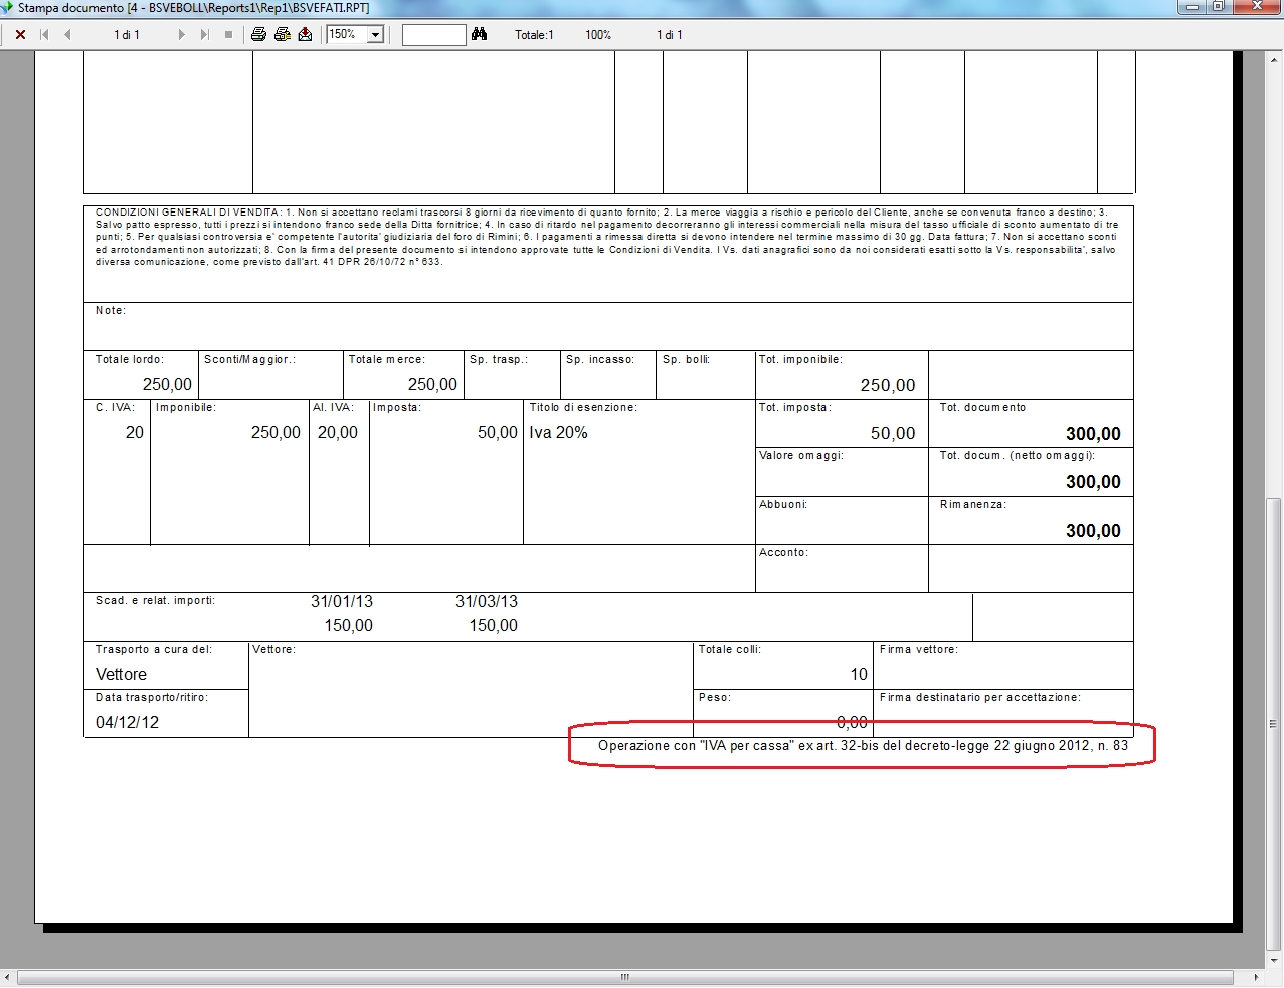Viewport: 1284px width, 988px height.
Task: Click the 150,00 amount below 31/03/13
Action: [x=494, y=626]
